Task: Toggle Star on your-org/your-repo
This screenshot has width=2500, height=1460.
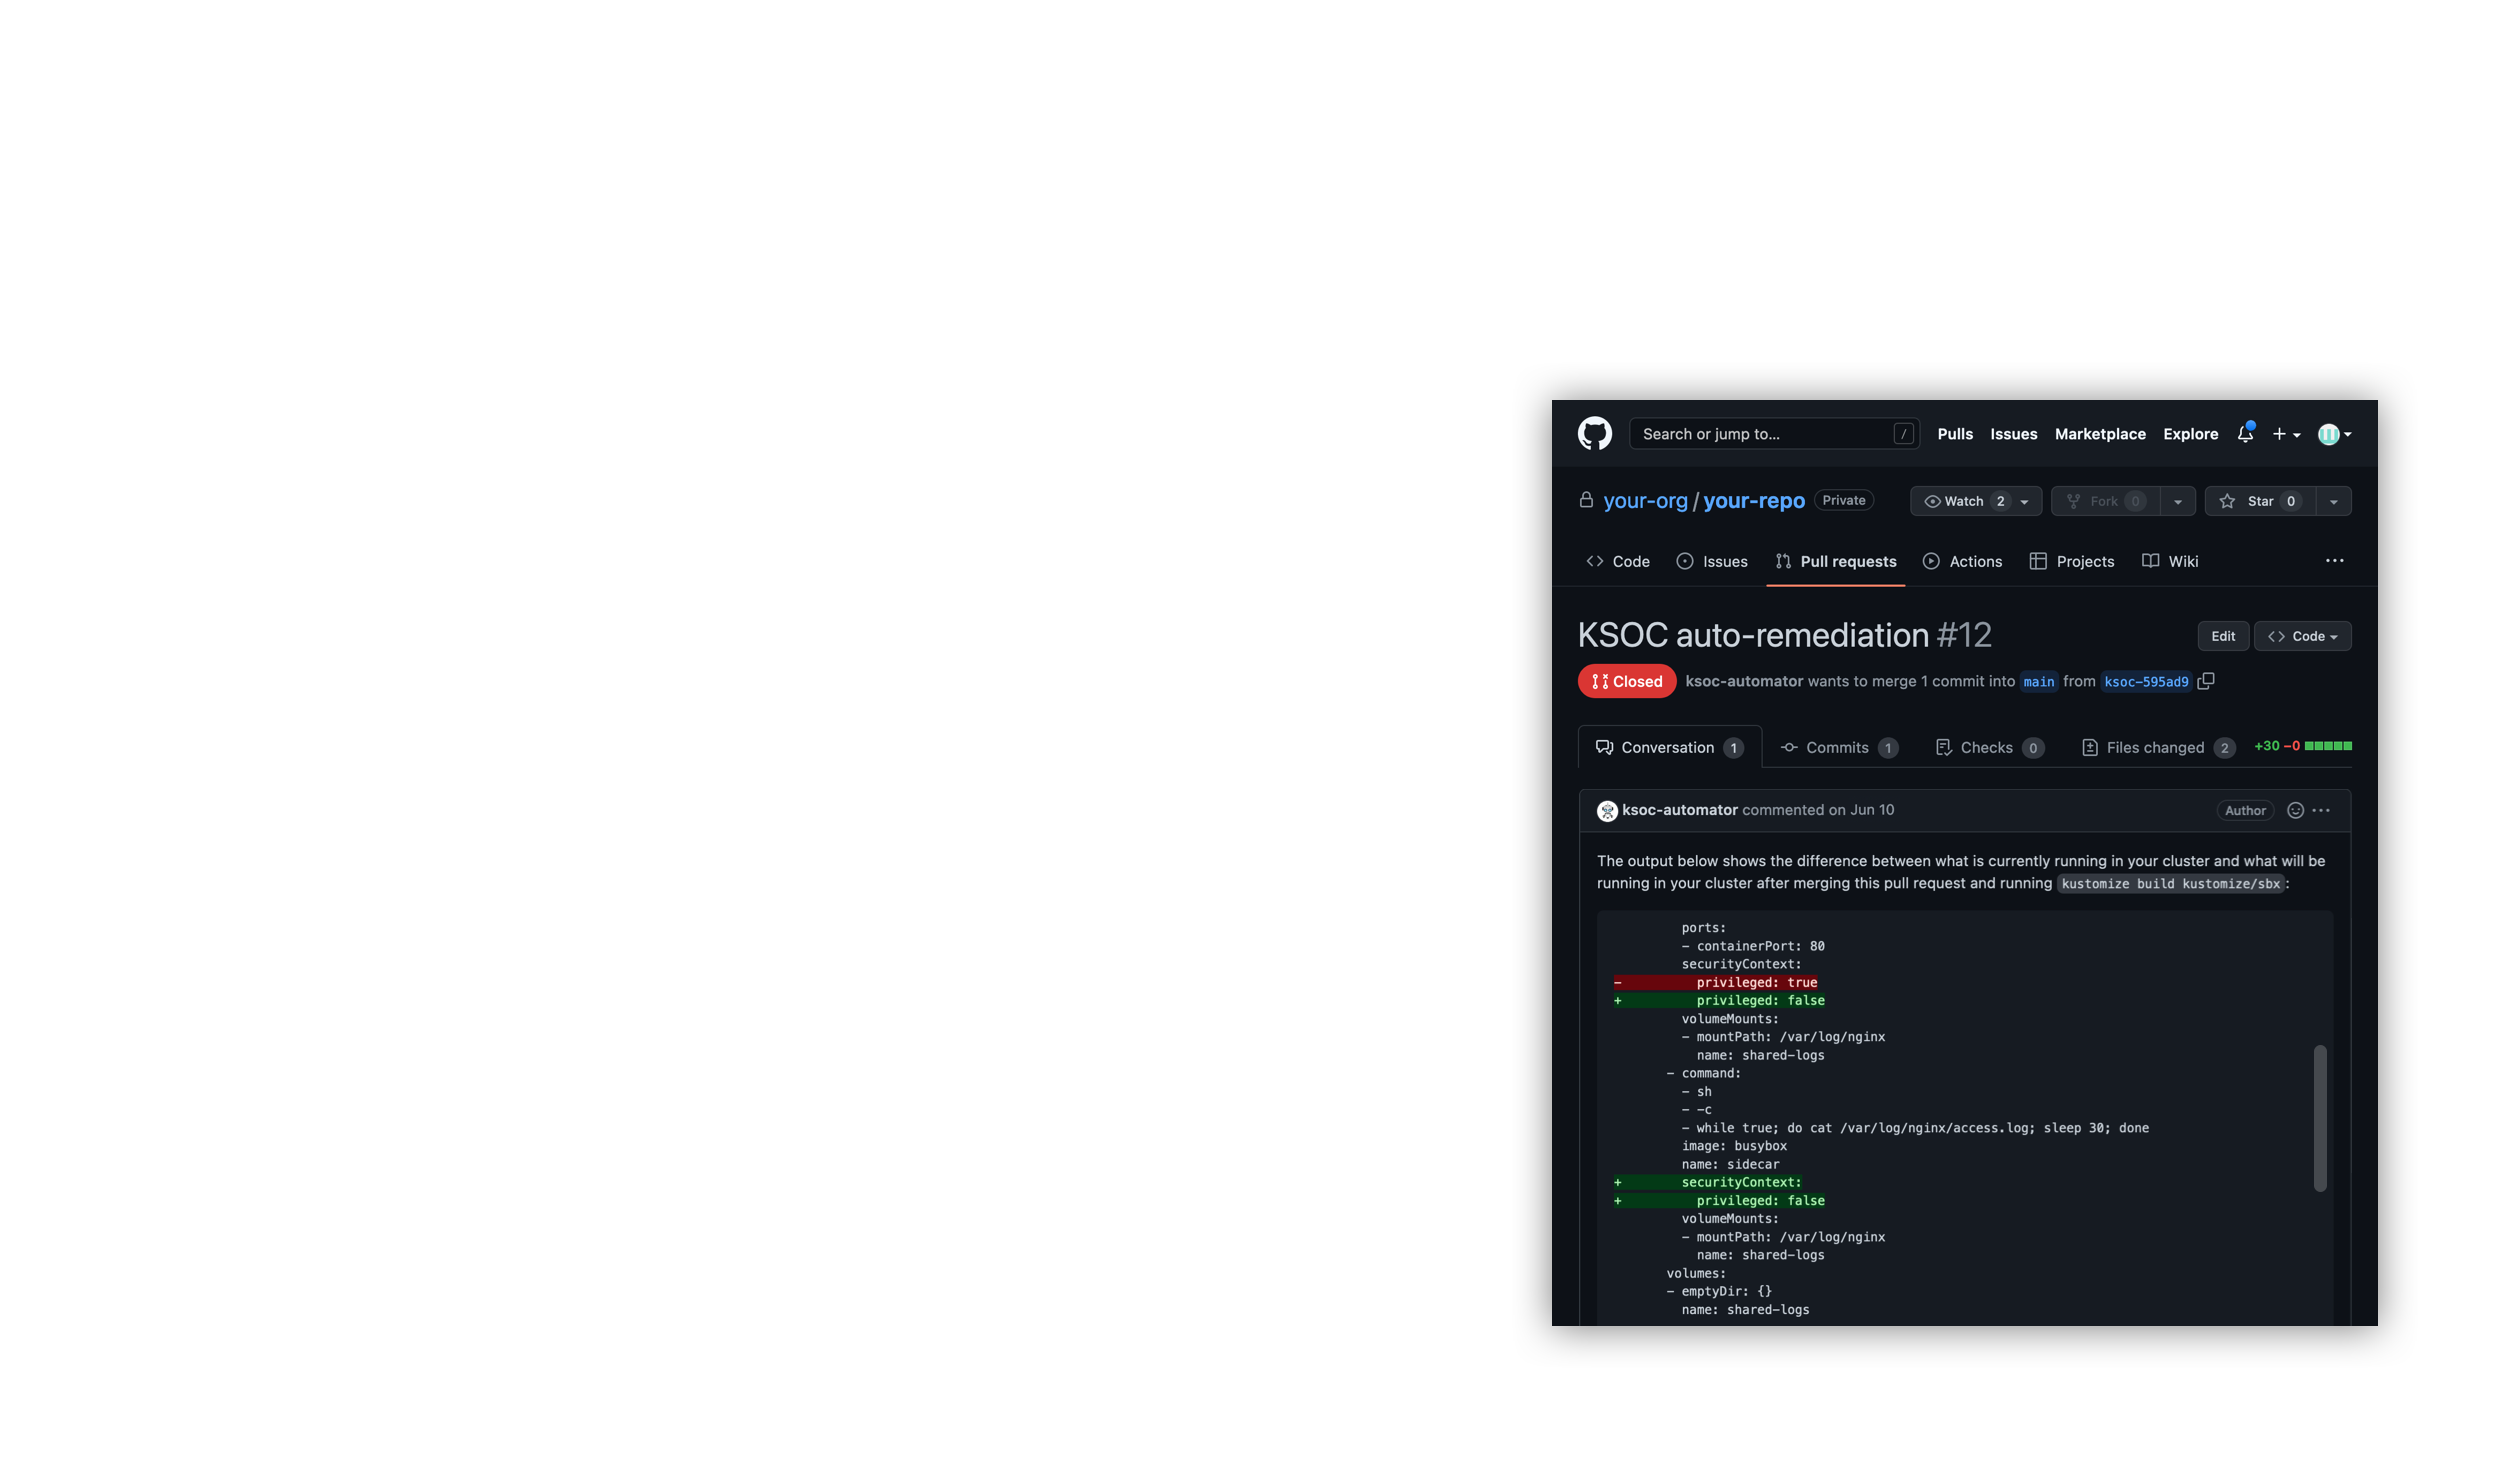Action: (x=2257, y=502)
